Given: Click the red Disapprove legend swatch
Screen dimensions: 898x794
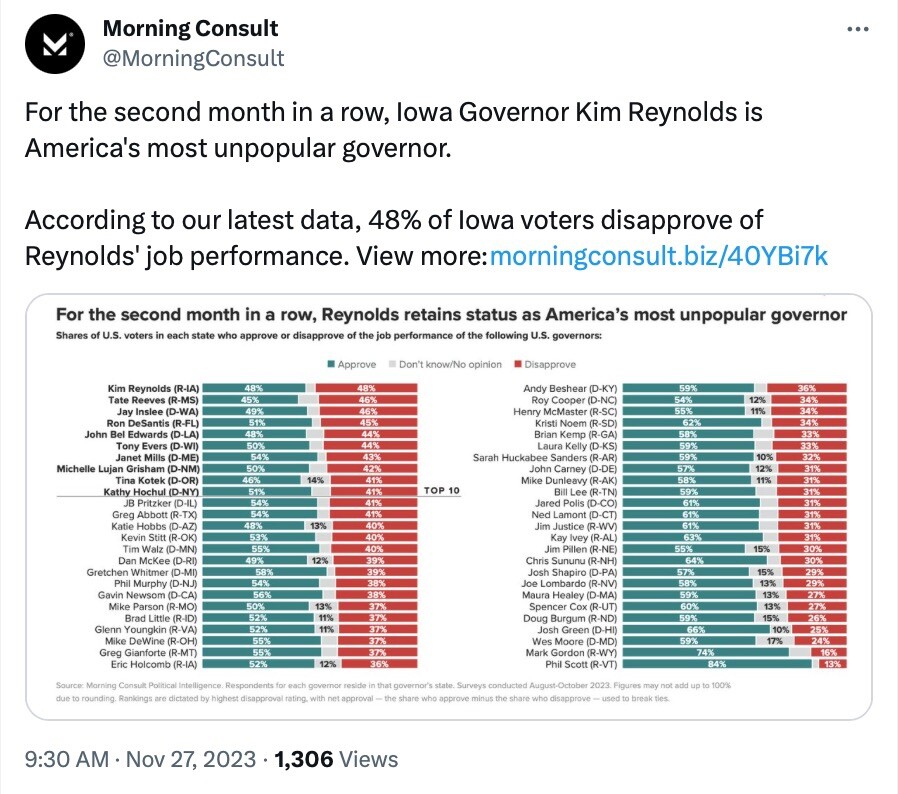Looking at the screenshot, I should pyautogui.click(x=518, y=364).
